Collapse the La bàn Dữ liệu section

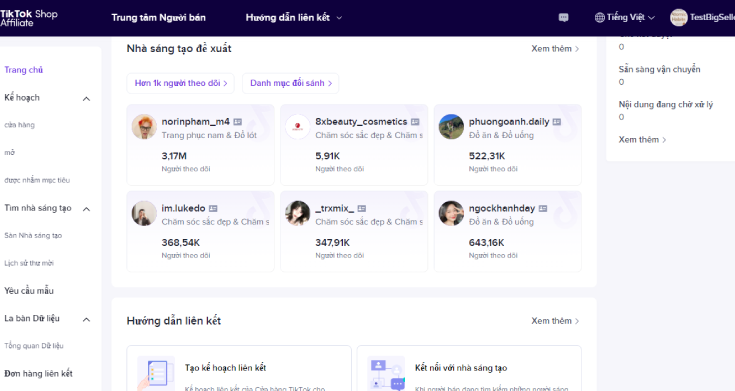pyautogui.click(x=86, y=320)
